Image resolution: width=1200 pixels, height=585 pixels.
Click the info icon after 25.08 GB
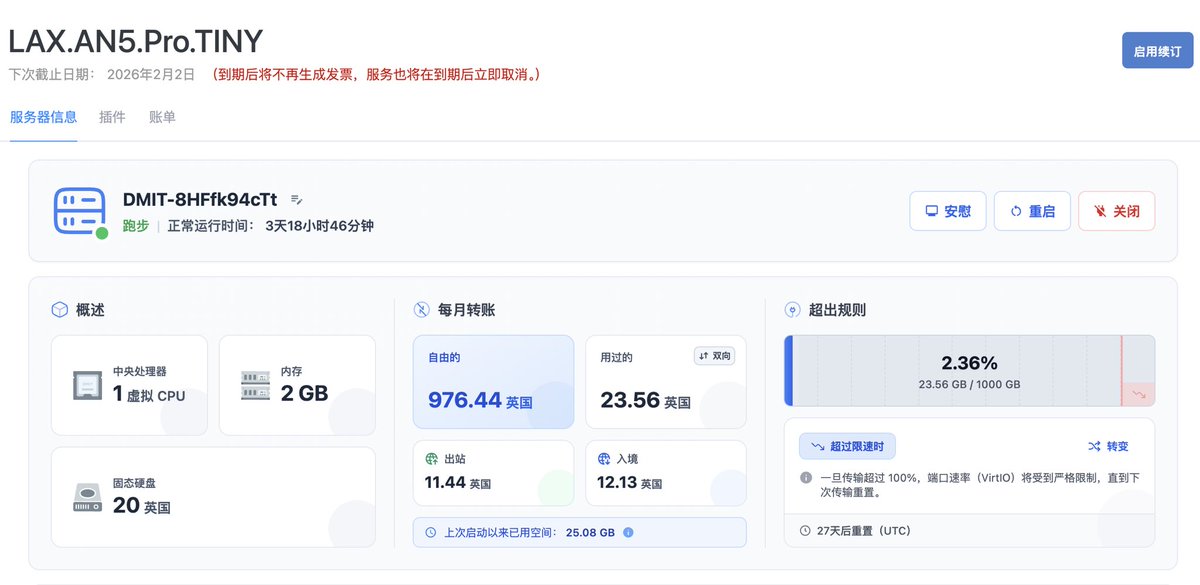[628, 532]
